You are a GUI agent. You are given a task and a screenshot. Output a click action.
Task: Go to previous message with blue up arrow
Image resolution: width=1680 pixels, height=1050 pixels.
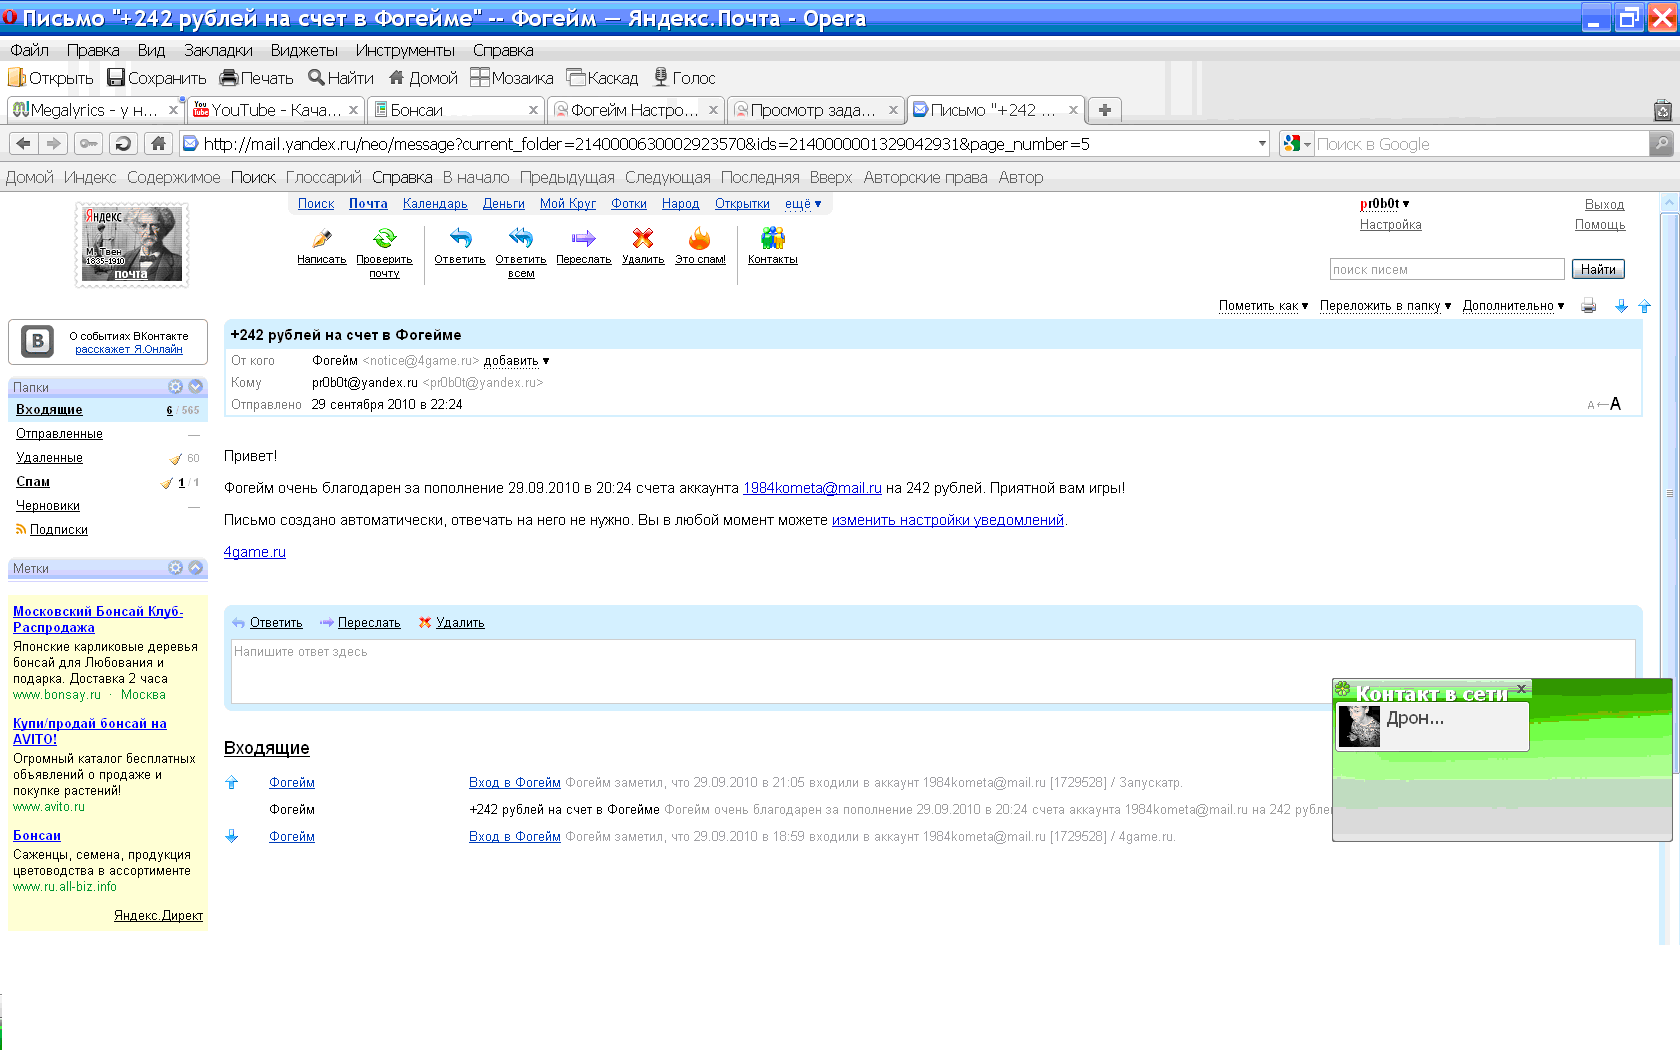click(1644, 306)
